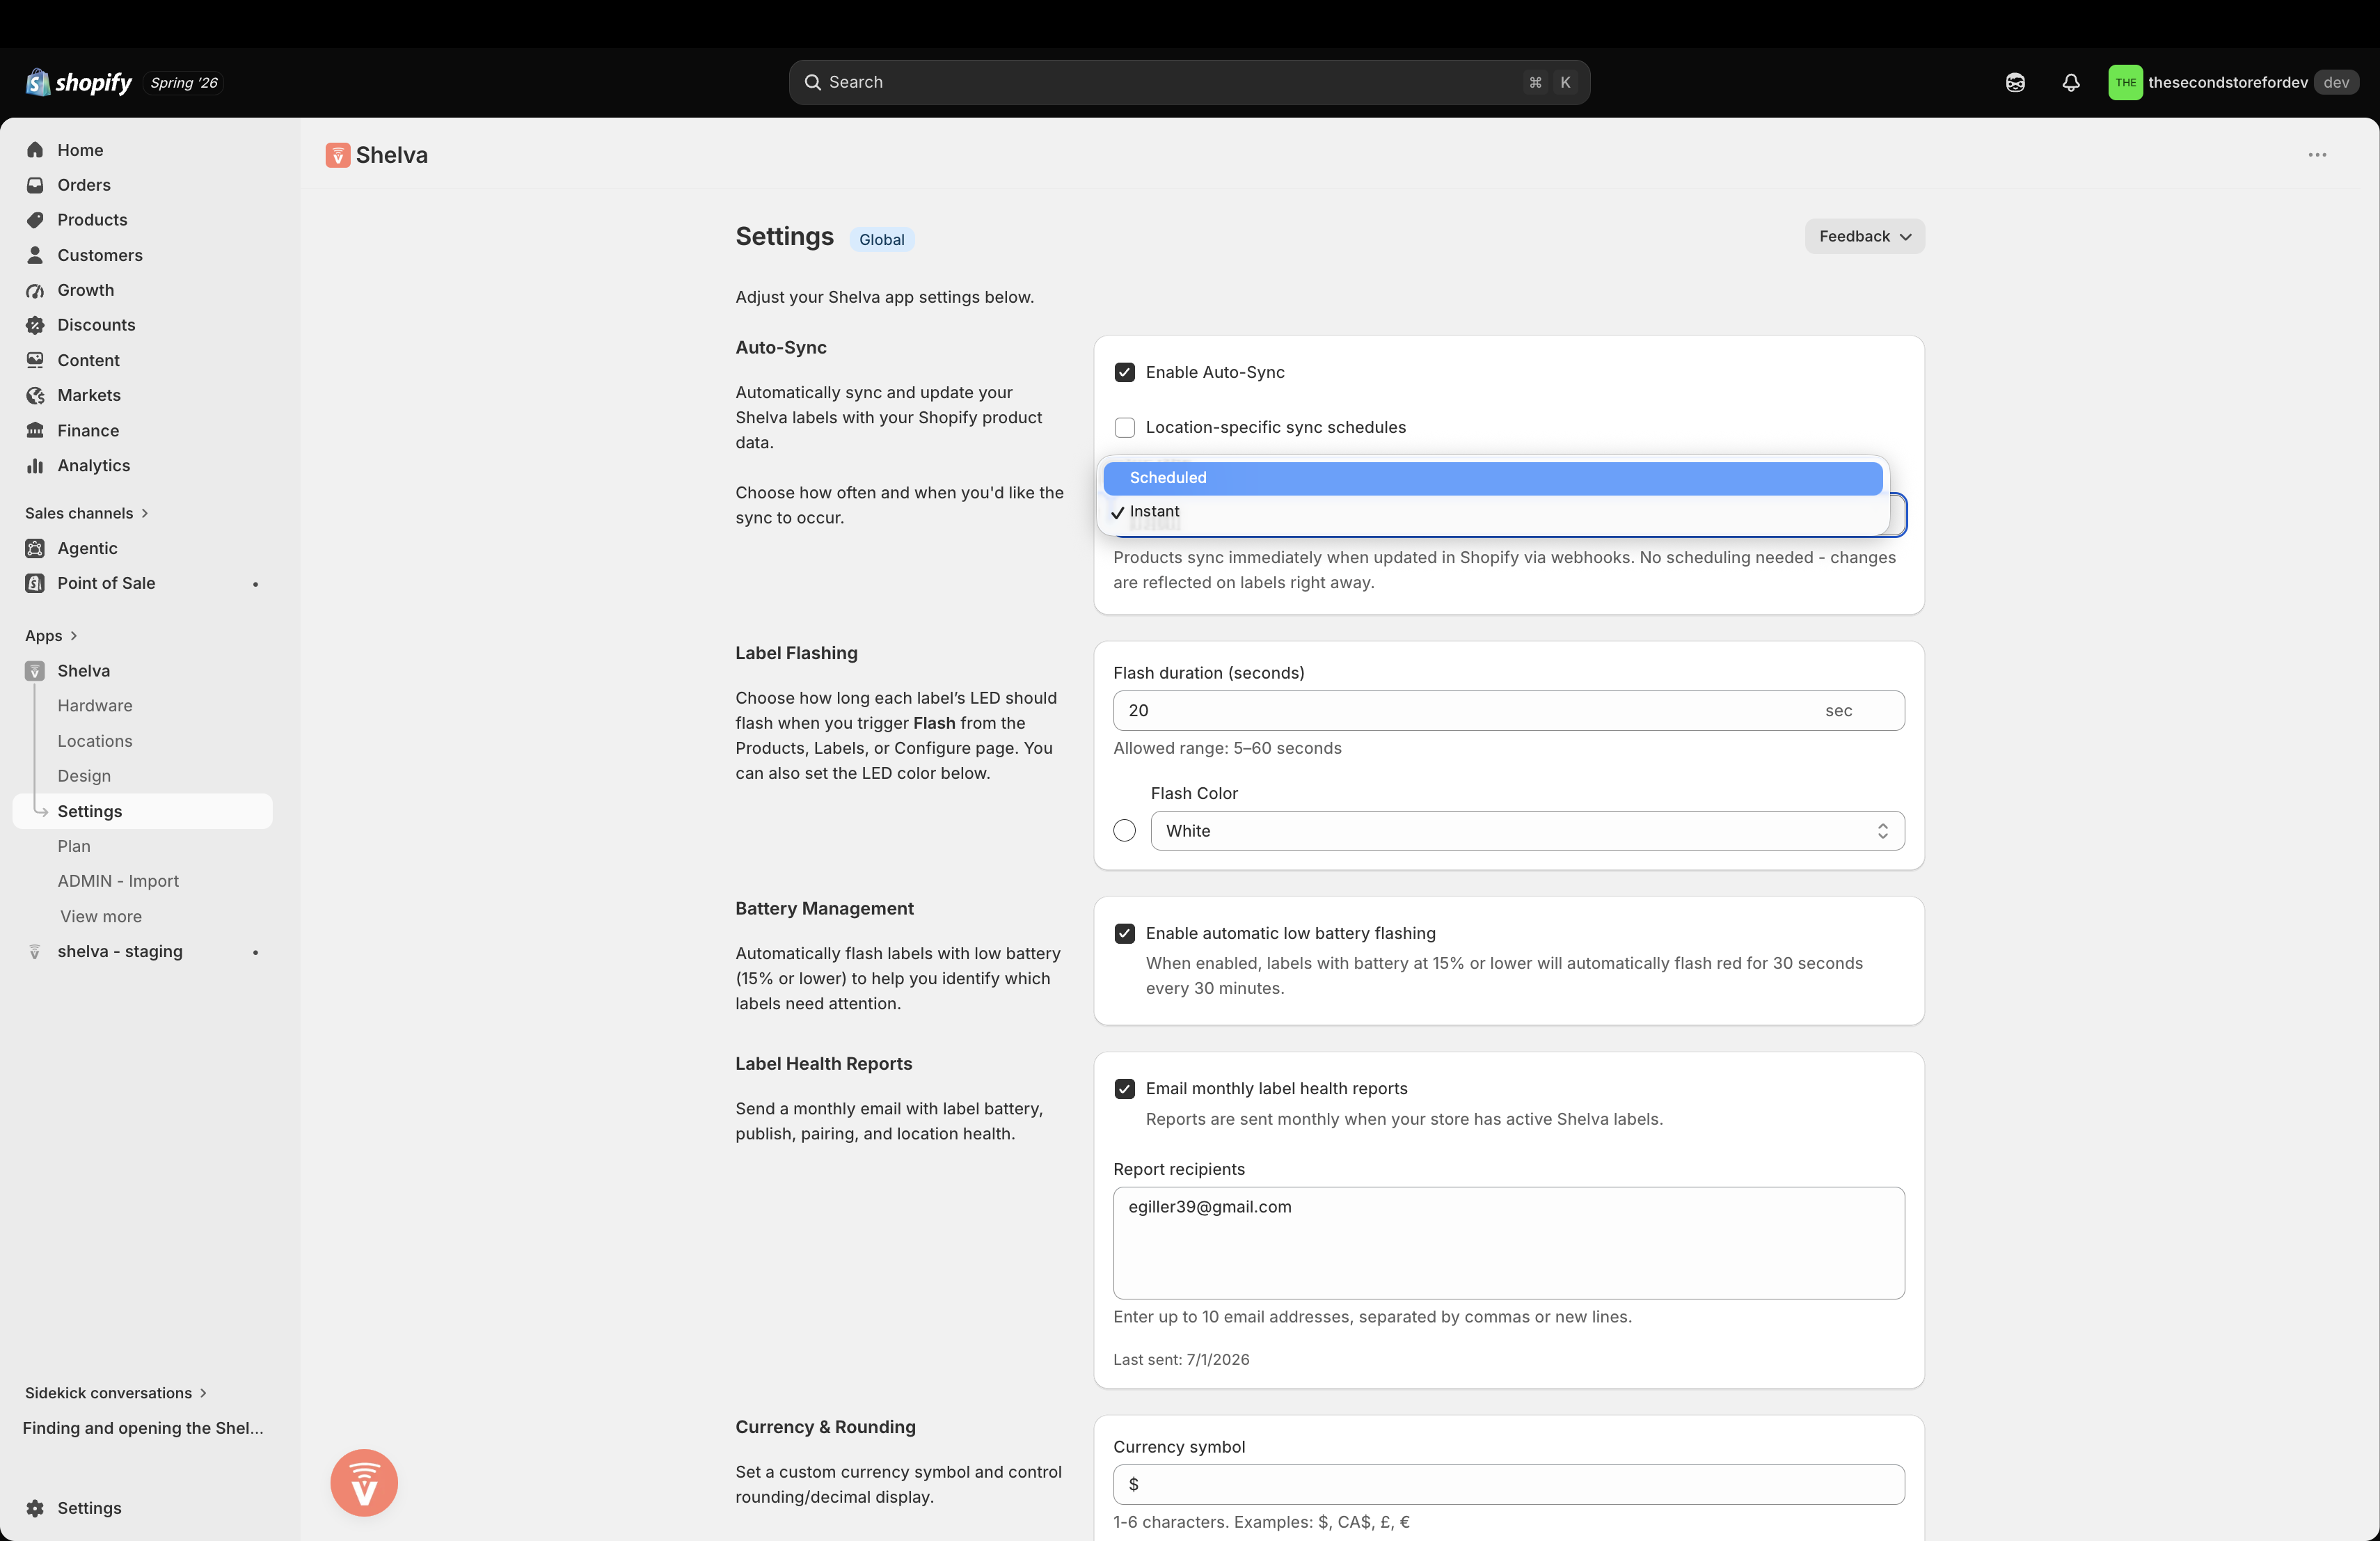2380x1541 pixels.
Task: Open the Sidekick assistant icon in top bar
Action: (2015, 83)
